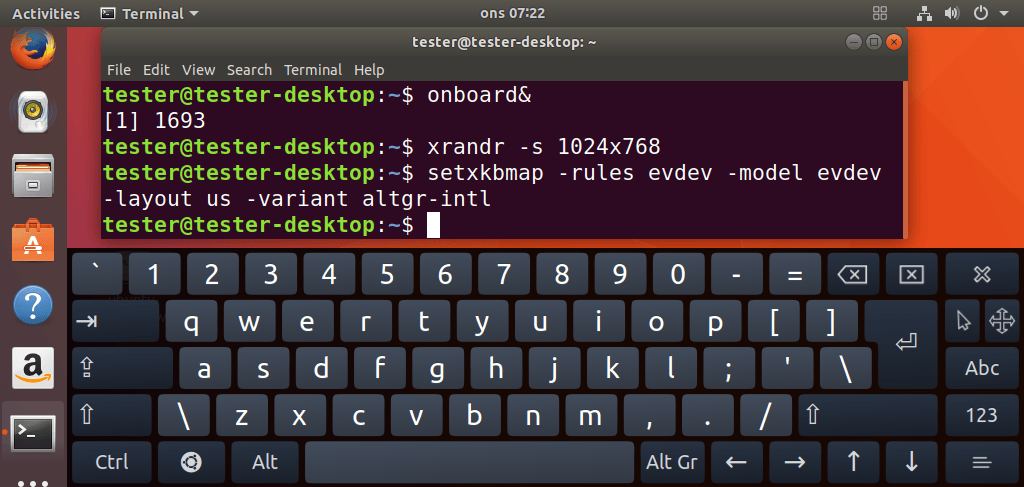Toggle the Caps Lock key

click(122, 368)
